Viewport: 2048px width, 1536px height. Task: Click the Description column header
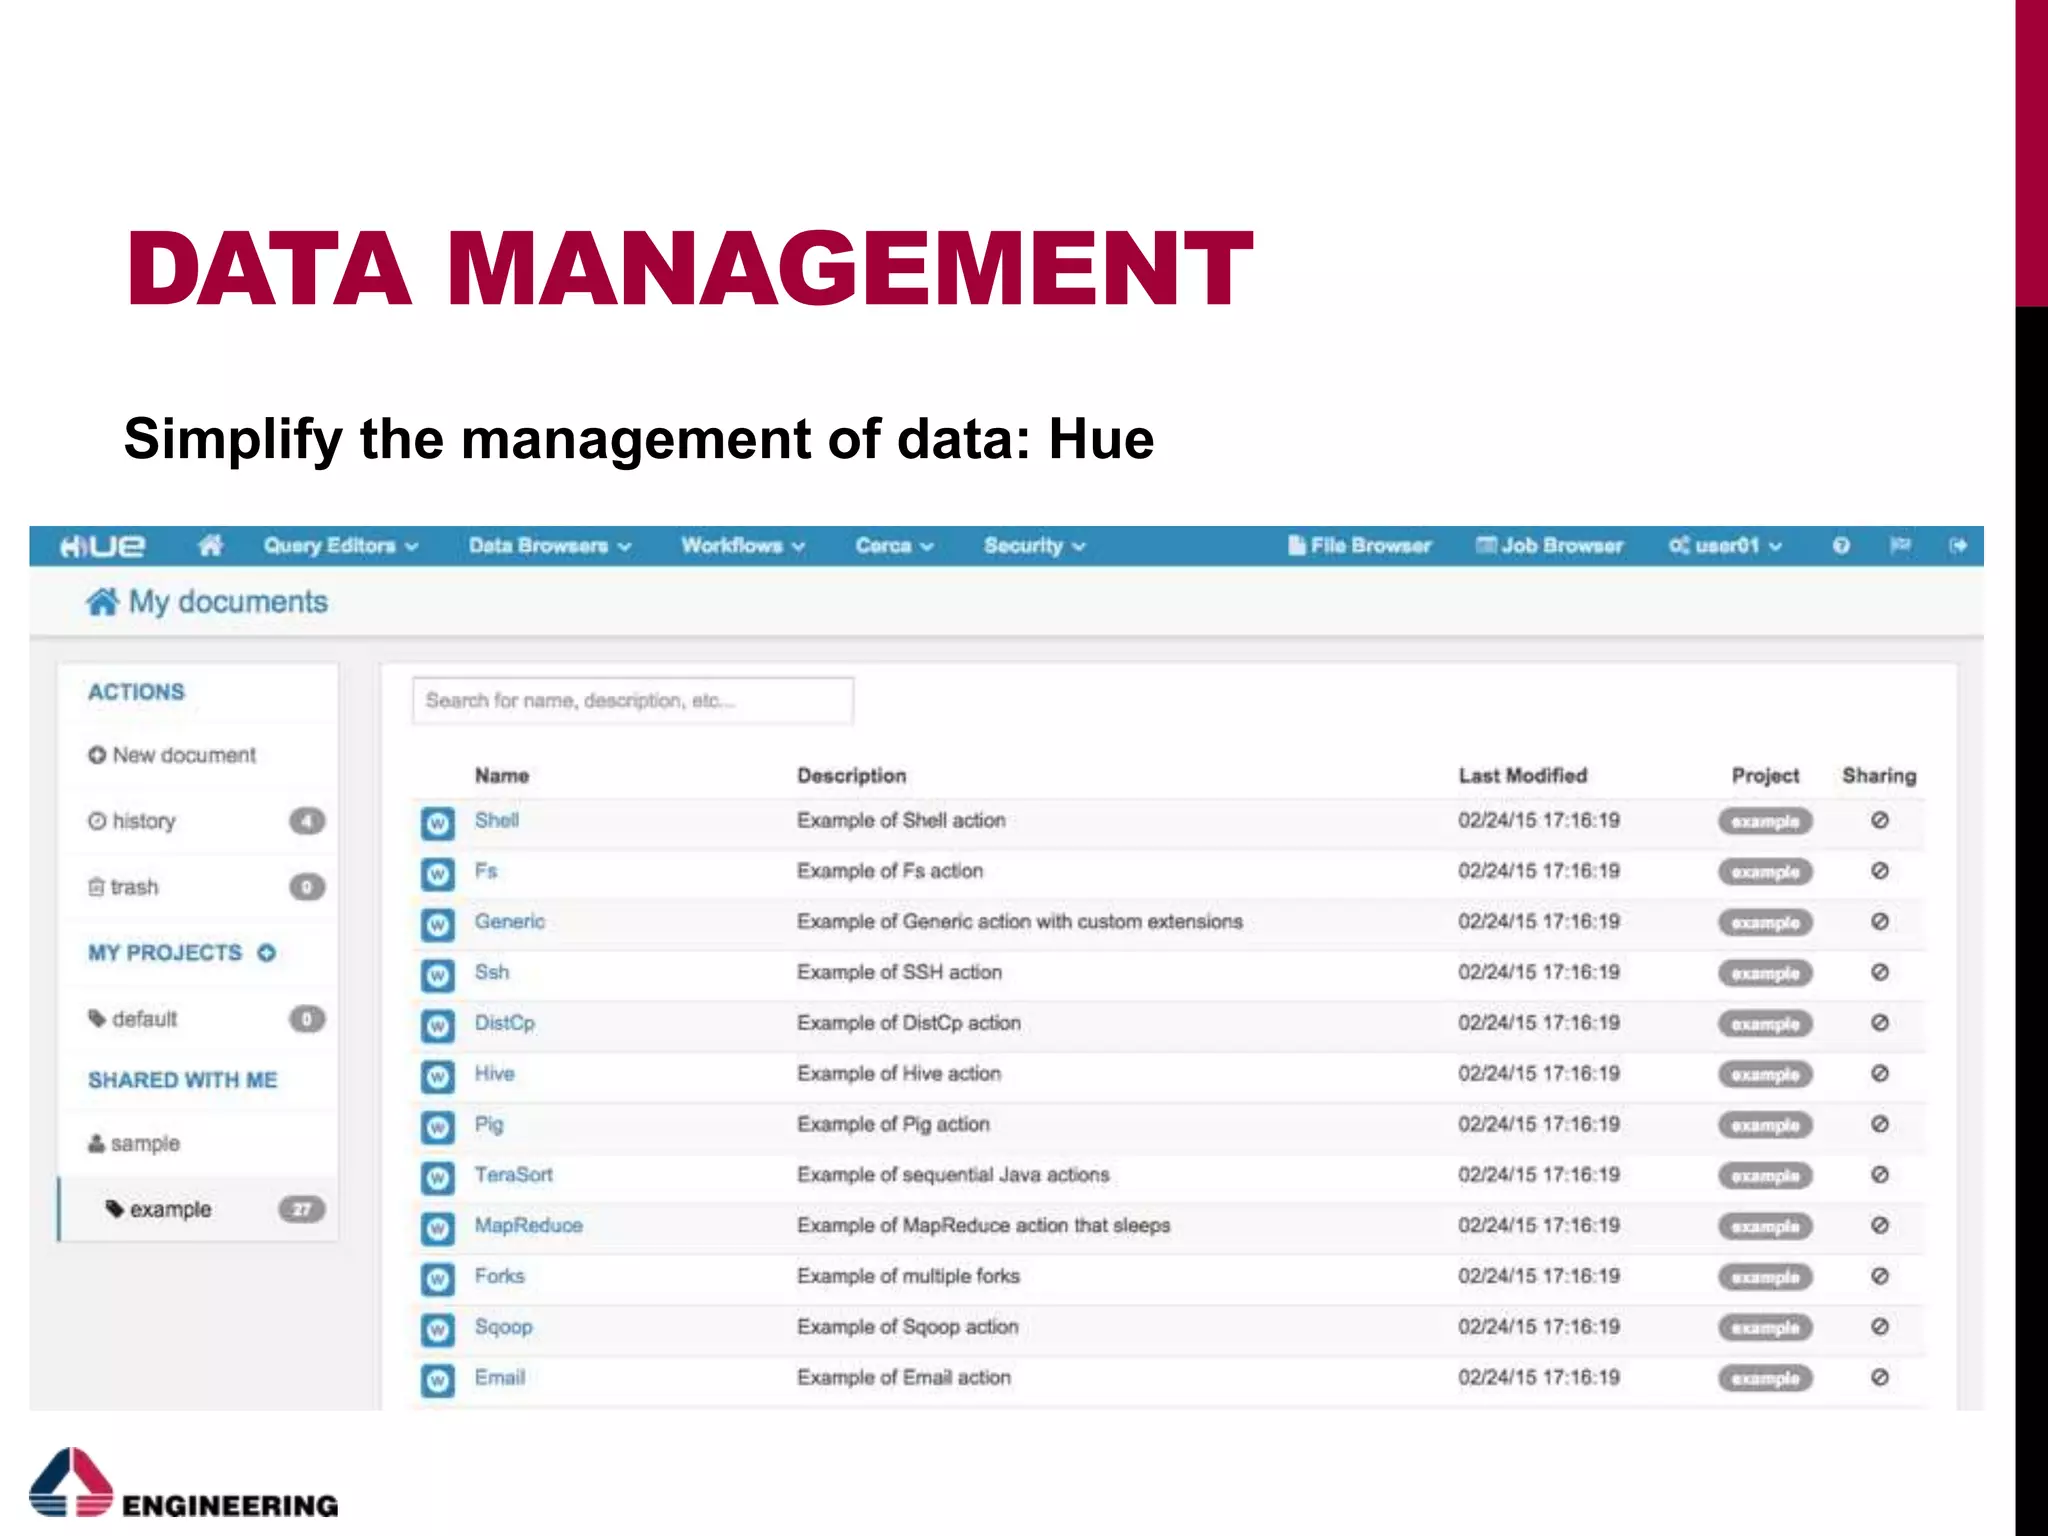(x=851, y=775)
